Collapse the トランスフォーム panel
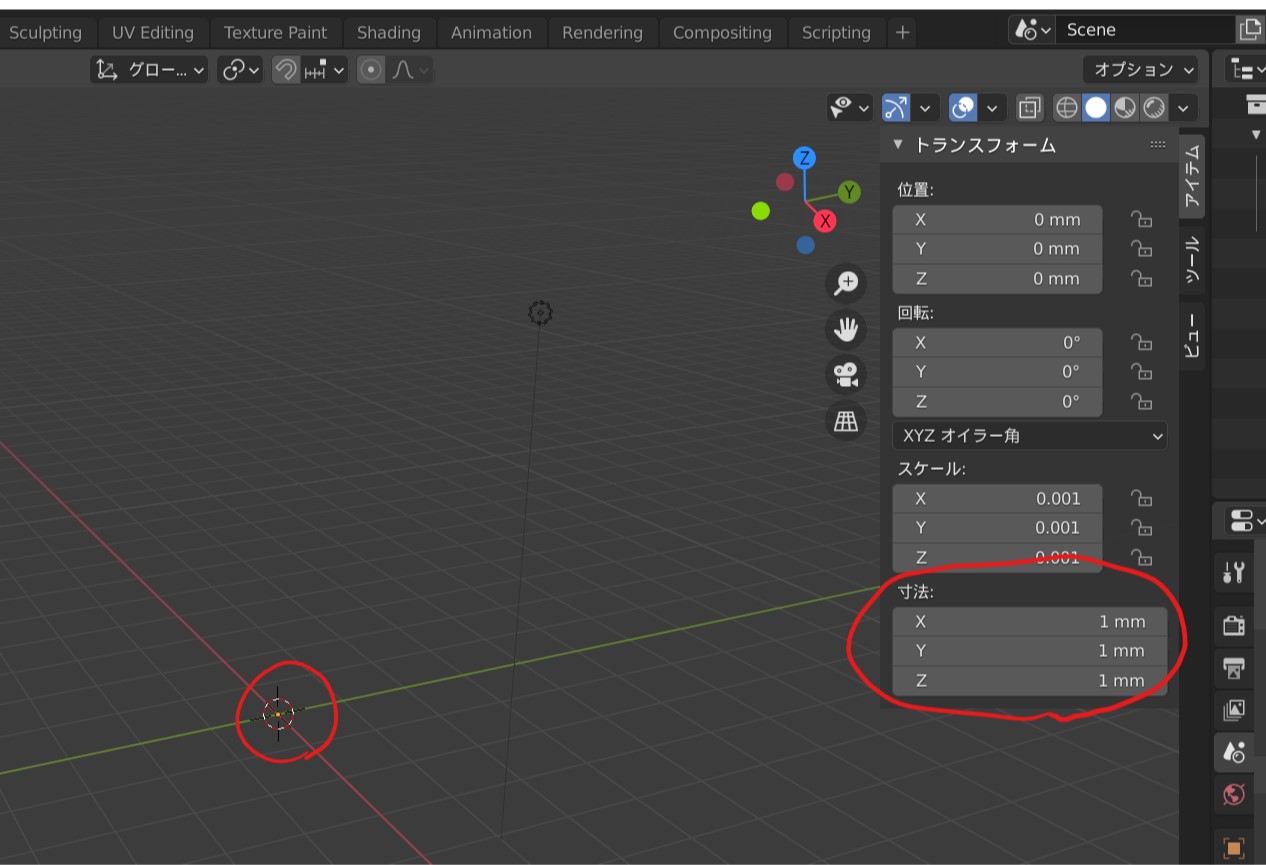The height and width of the screenshot is (865, 1266). click(898, 144)
